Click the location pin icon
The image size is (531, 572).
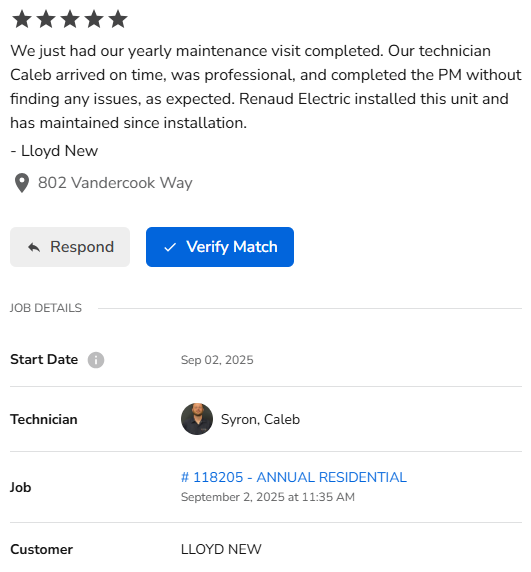[22, 183]
